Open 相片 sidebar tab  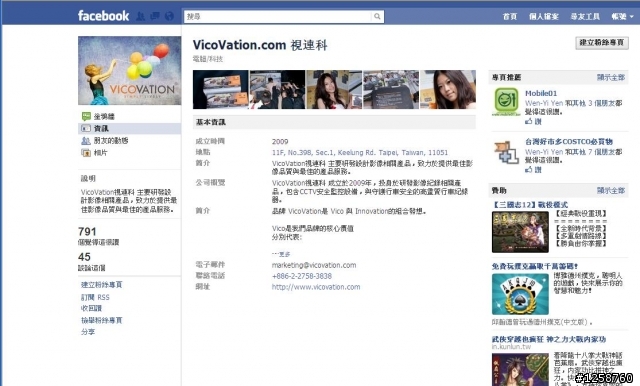(x=100, y=153)
